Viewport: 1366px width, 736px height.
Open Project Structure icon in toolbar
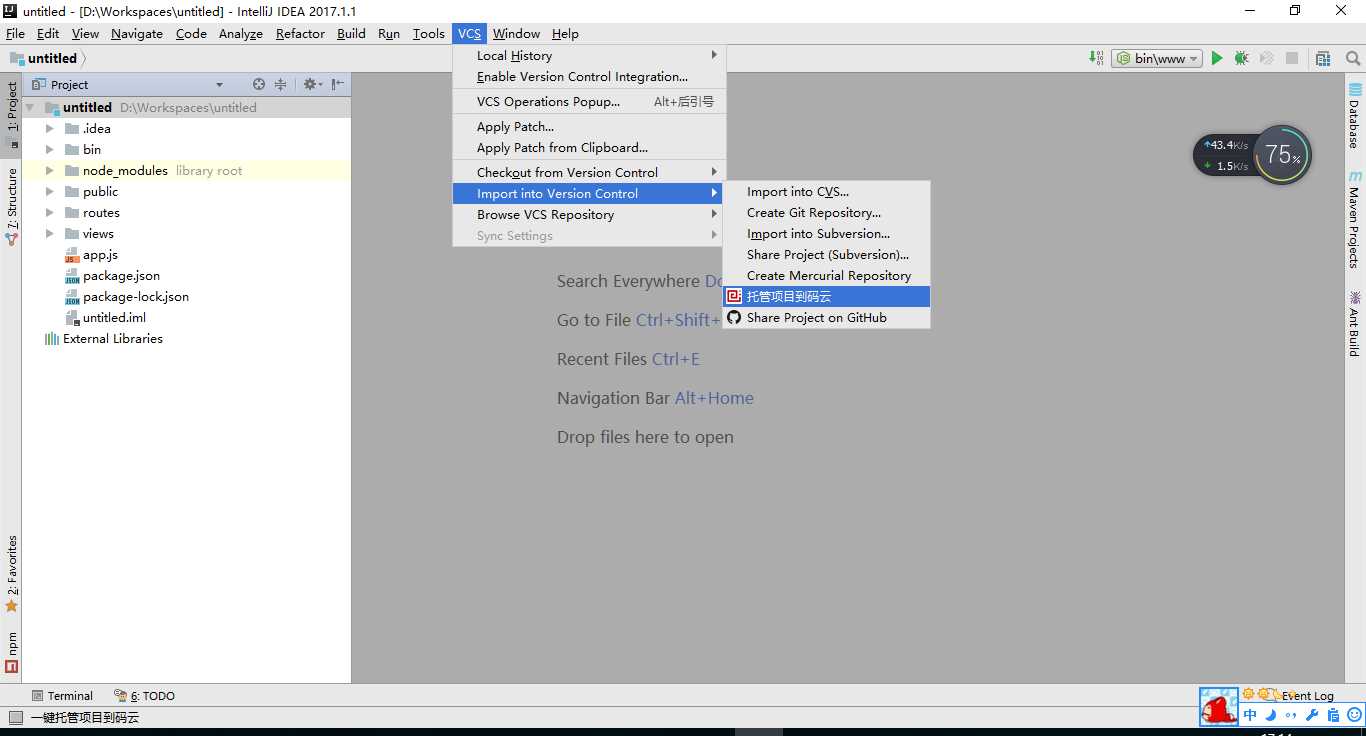click(x=1323, y=59)
